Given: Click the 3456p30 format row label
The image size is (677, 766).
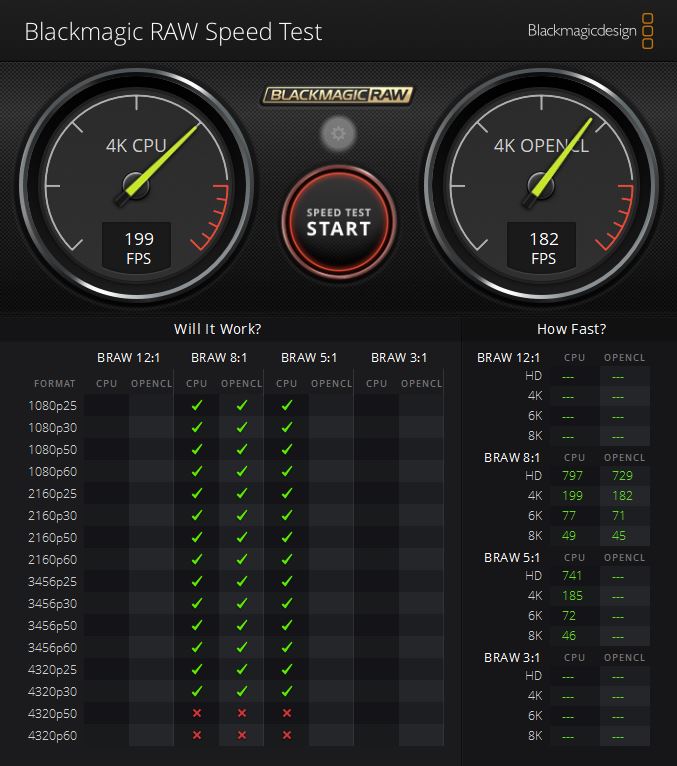Looking at the screenshot, I should point(53,603).
